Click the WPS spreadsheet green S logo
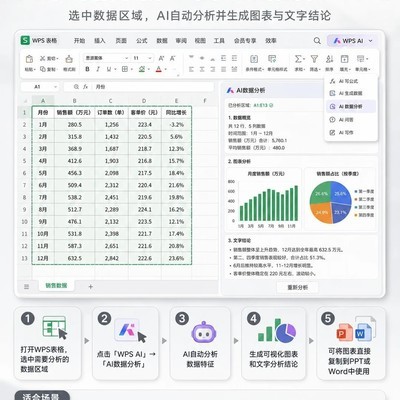Screen dimensions: 400x400 click(x=25, y=40)
